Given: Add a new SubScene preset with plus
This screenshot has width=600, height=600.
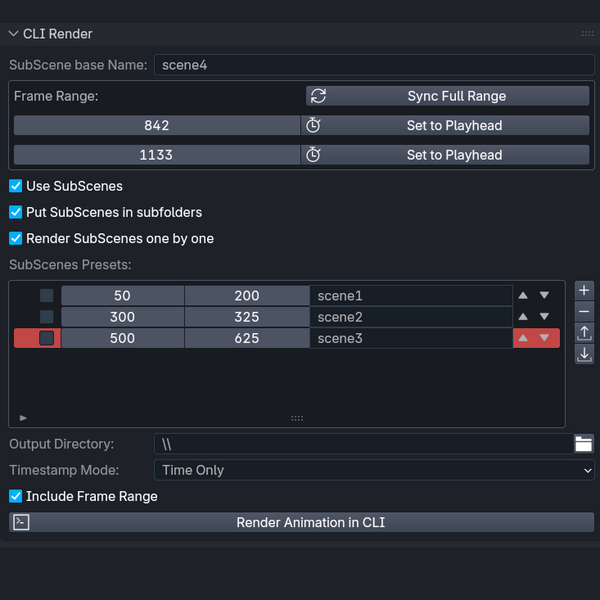Looking at the screenshot, I should pyautogui.click(x=584, y=290).
